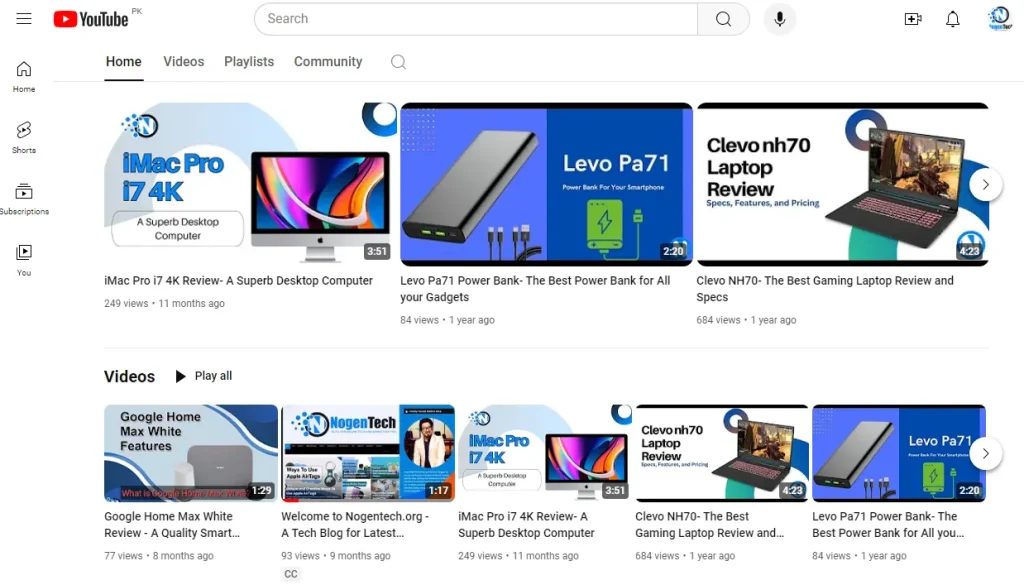Open Google Home Max White Features thumbnail
This screenshot has width=1024, height=585.
point(191,453)
